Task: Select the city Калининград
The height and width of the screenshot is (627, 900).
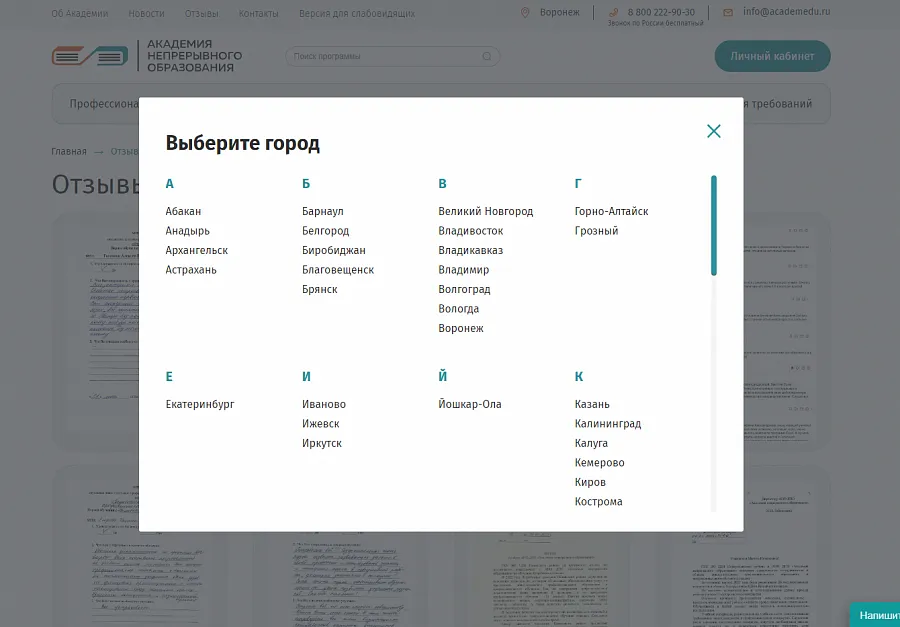Action: 608,424
